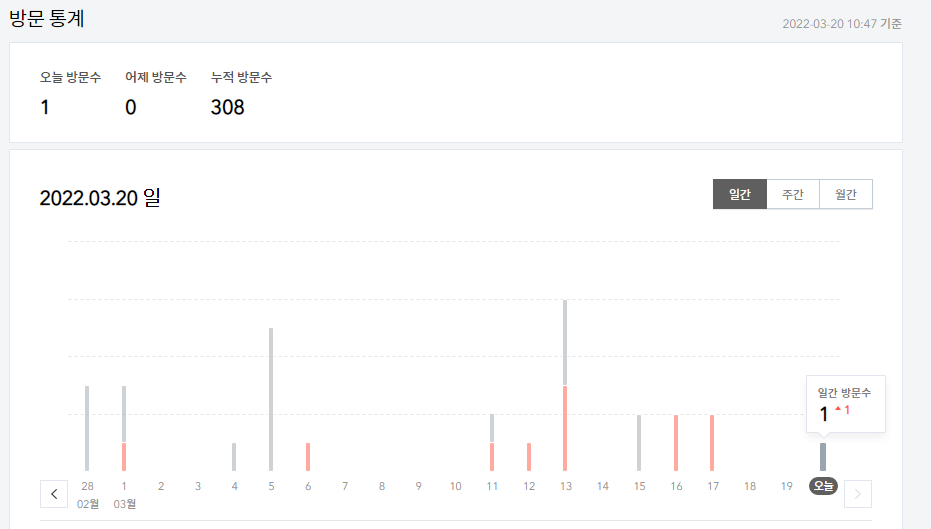Image resolution: width=931 pixels, height=529 pixels.
Task: Click date label 7 on axis
Action: pos(345,486)
